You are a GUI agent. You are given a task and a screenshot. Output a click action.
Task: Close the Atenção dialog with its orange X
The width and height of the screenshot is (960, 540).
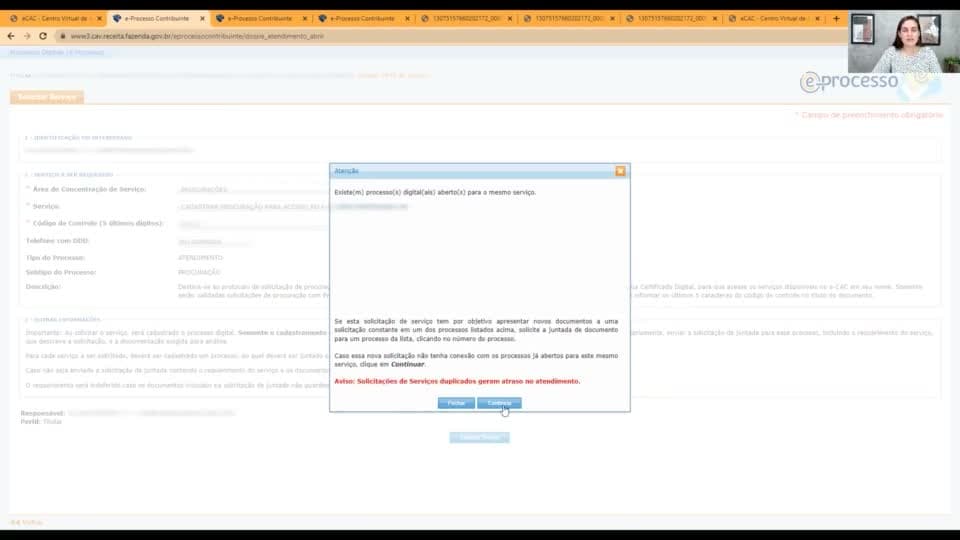click(620, 171)
